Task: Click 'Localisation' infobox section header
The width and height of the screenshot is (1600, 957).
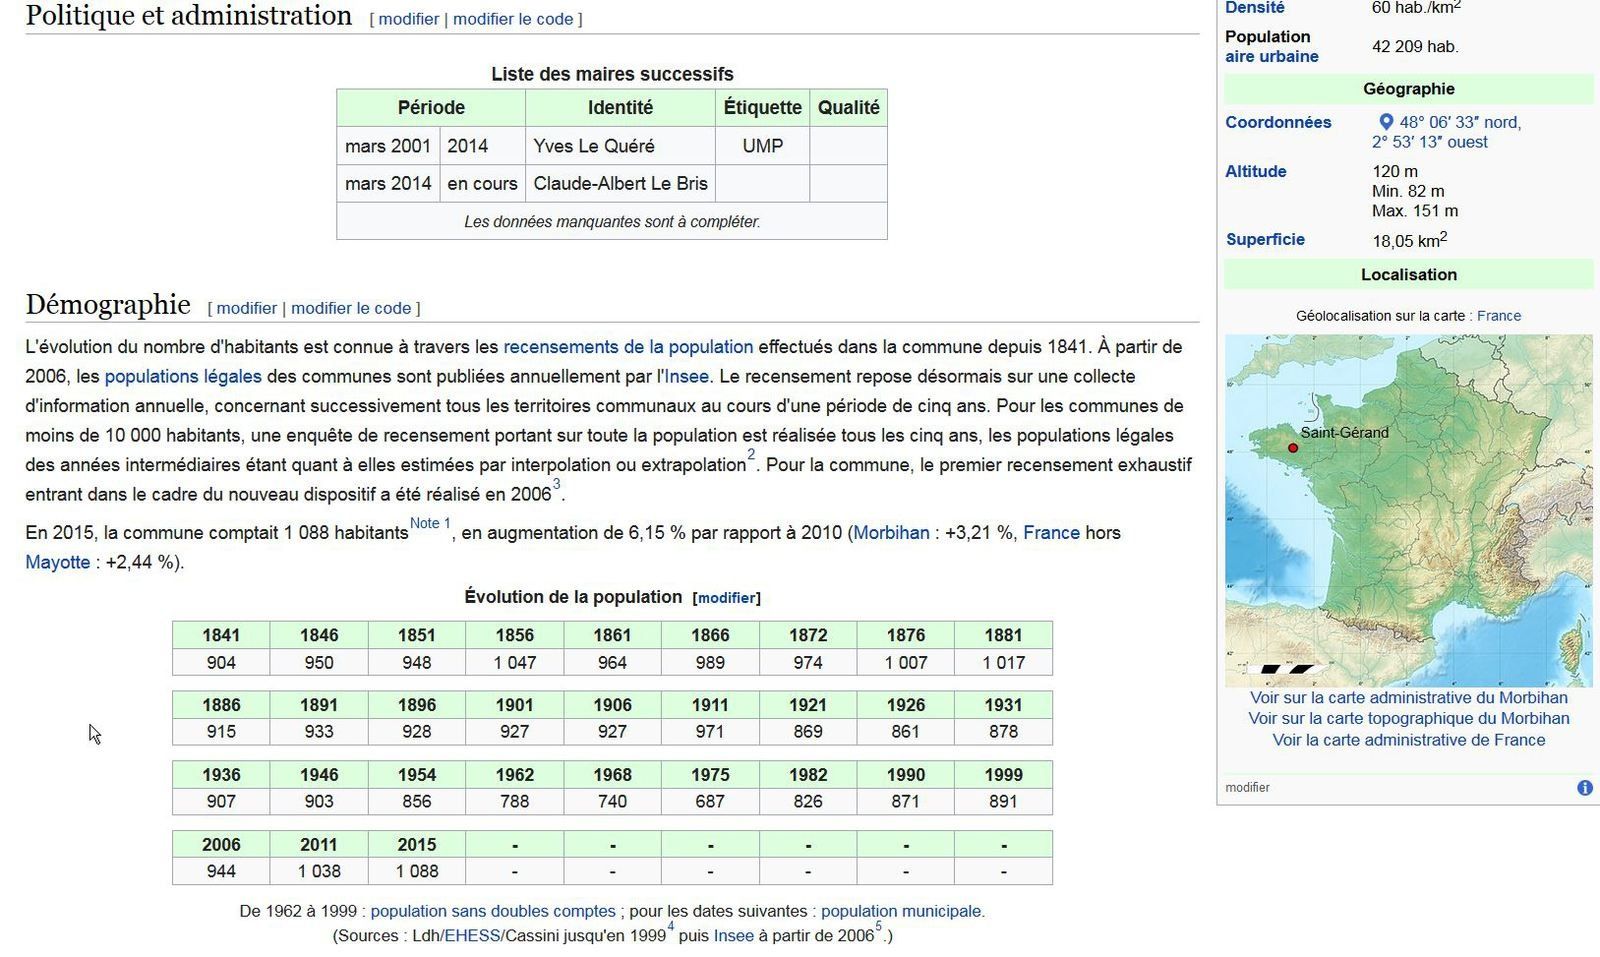Action: (x=1408, y=275)
